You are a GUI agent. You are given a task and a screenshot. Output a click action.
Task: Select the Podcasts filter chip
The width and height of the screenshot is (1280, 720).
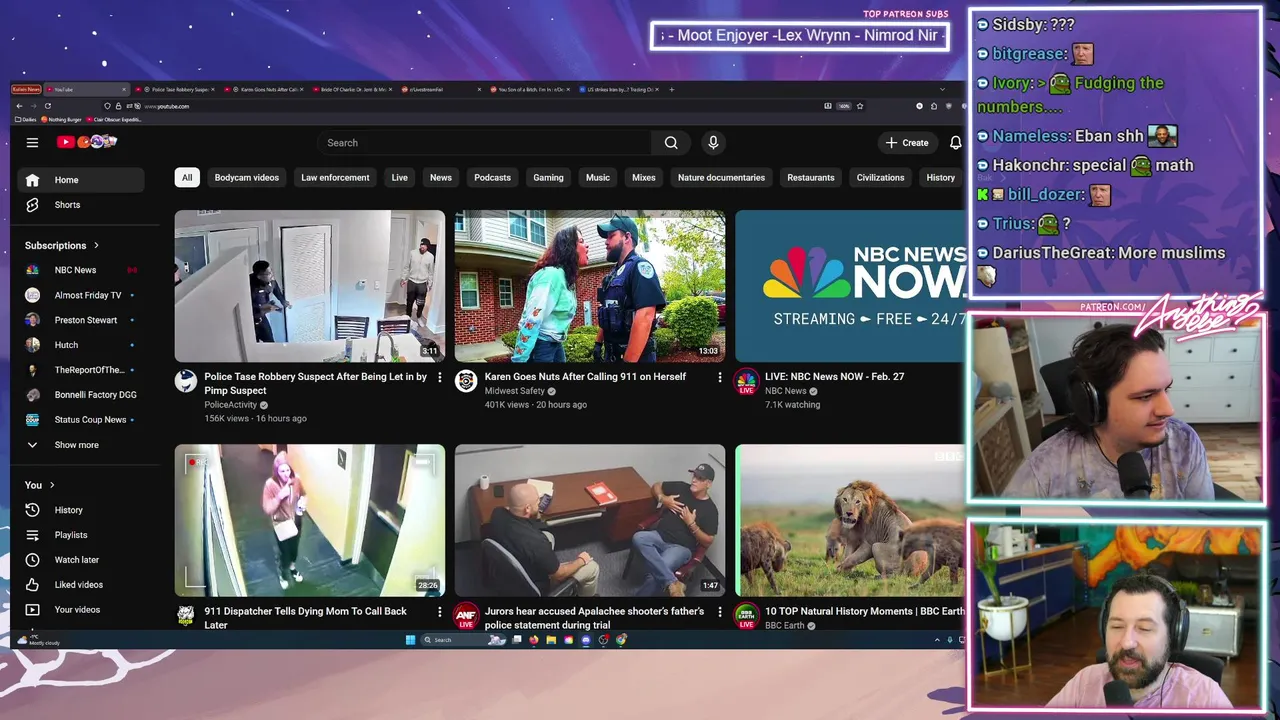click(492, 178)
